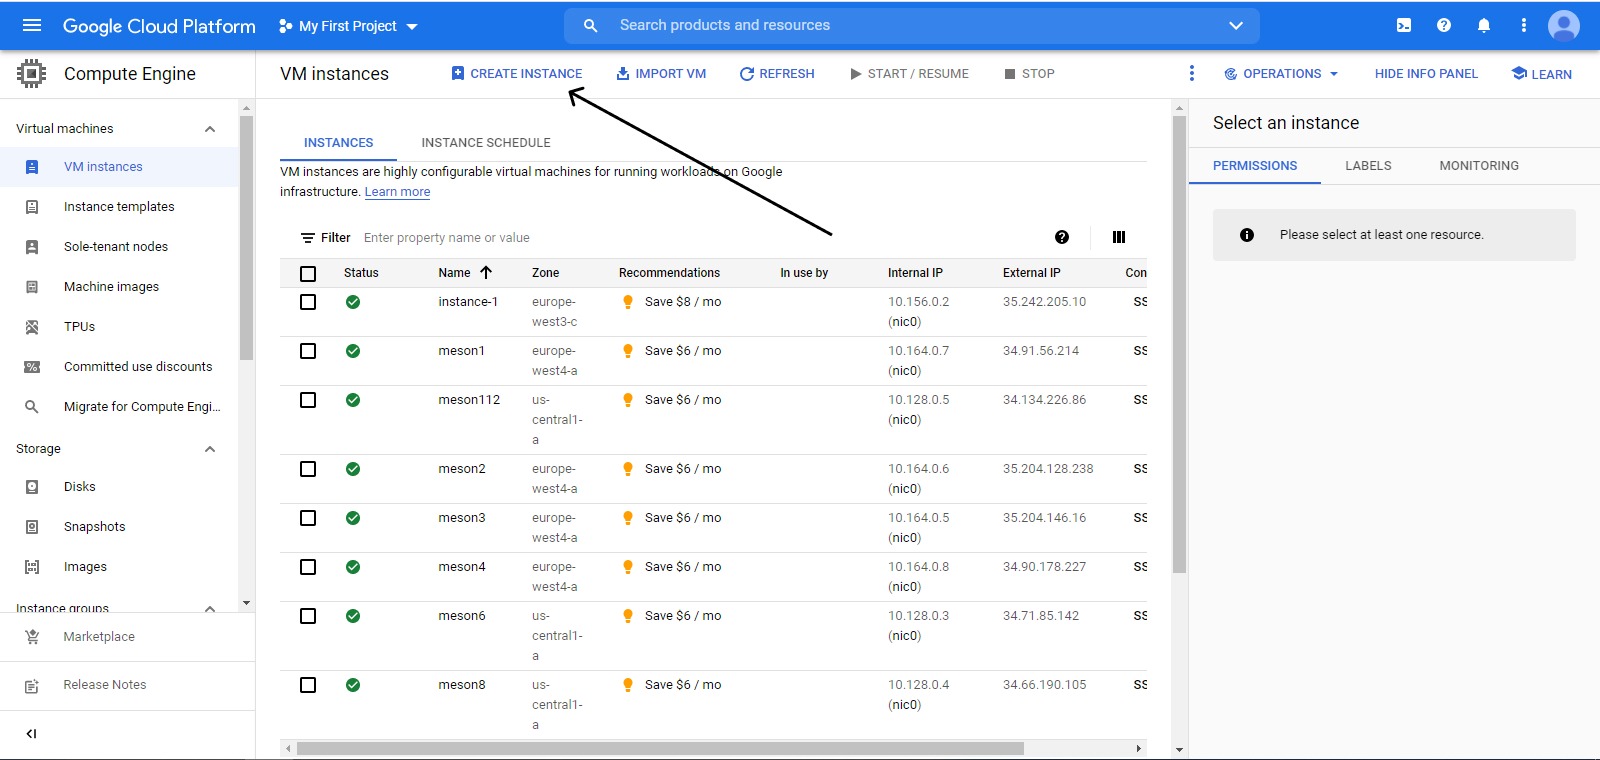Image resolution: width=1600 pixels, height=760 pixels.
Task: Expand the search bar dropdown arrow
Action: point(1236,25)
